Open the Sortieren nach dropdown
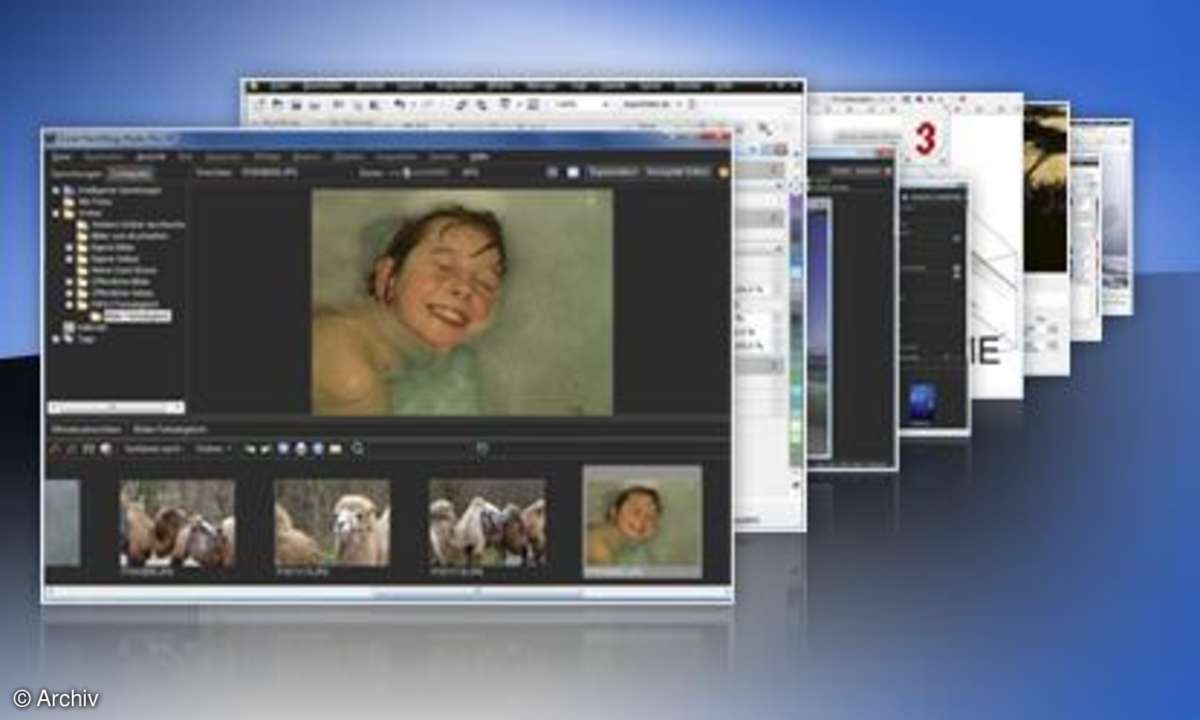The width and height of the screenshot is (1200, 720). tap(153, 450)
